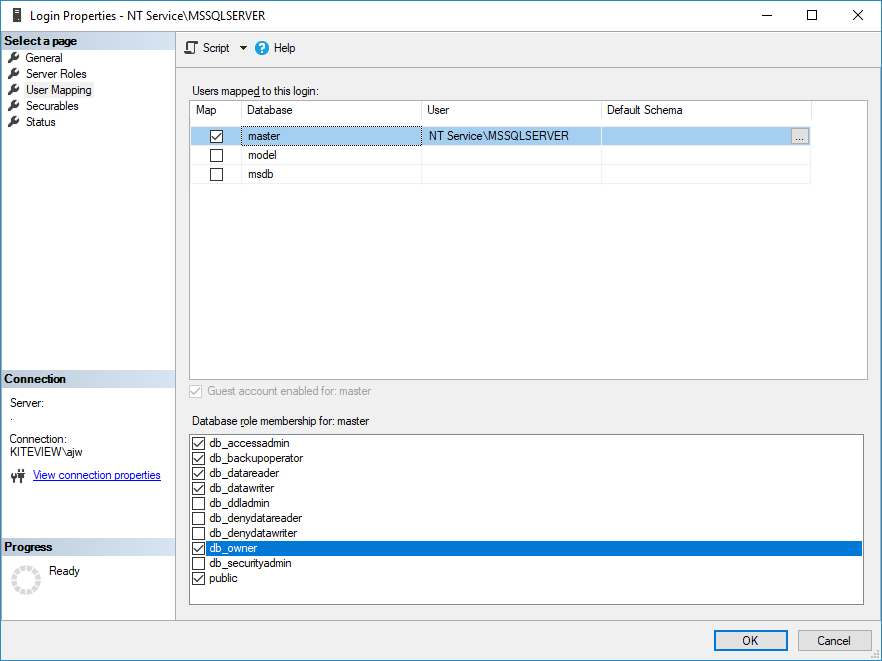The image size is (882, 661).
Task: Enable the db_denydatareader role
Action: point(199,518)
